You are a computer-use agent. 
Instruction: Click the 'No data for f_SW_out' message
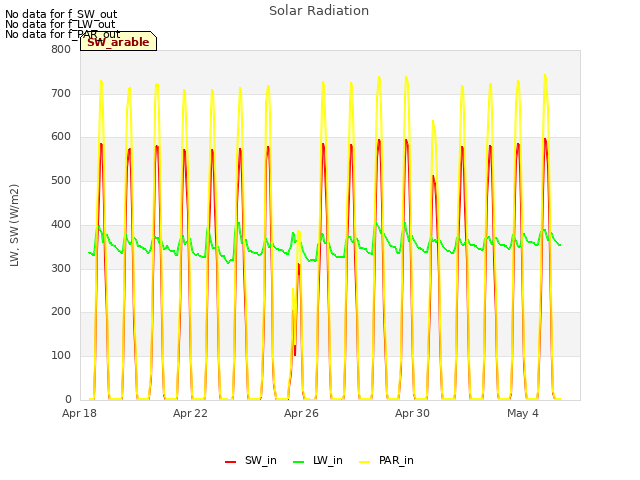61,14
